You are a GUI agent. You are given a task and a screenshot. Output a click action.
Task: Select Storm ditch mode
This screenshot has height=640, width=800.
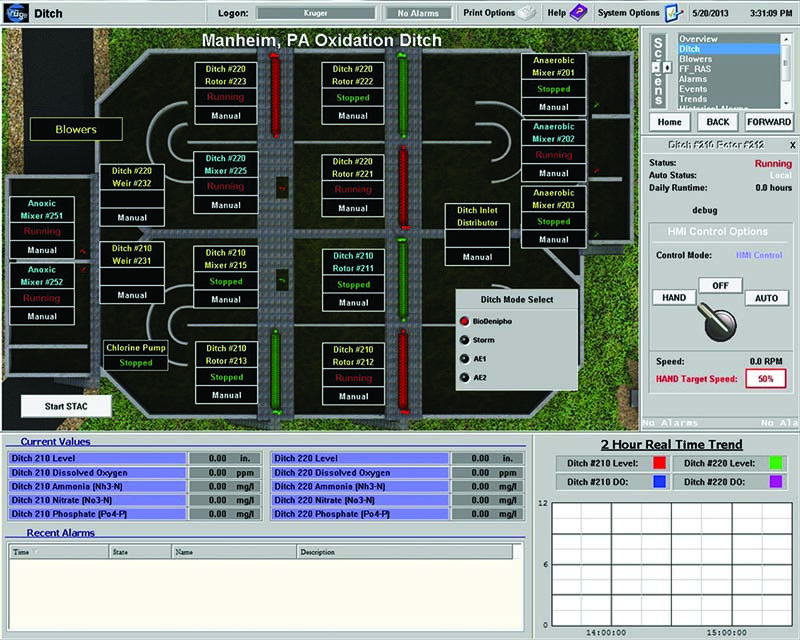(464, 340)
